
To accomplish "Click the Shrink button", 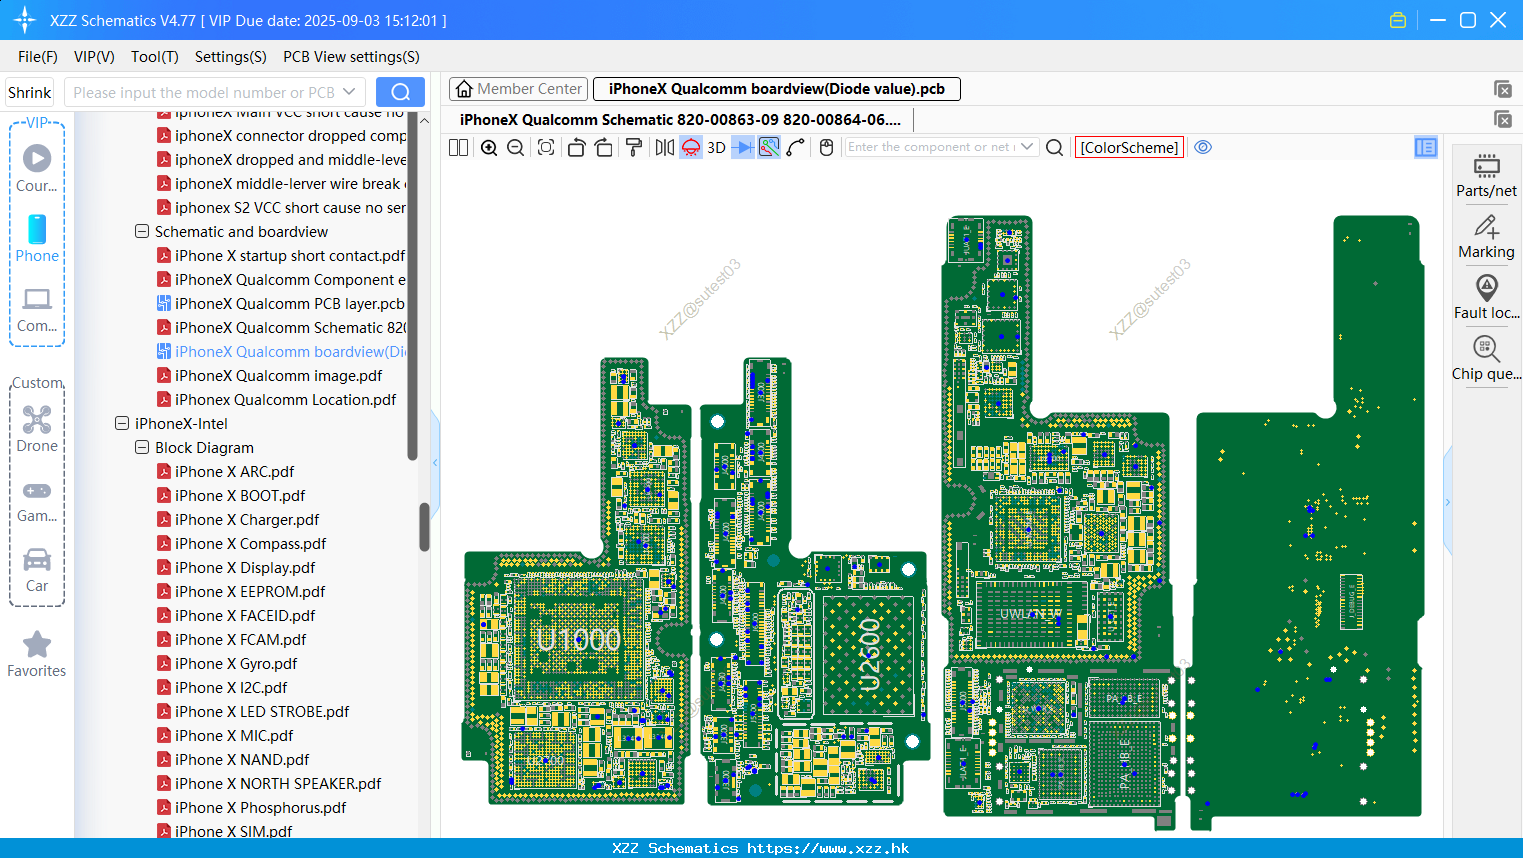I will click(29, 92).
